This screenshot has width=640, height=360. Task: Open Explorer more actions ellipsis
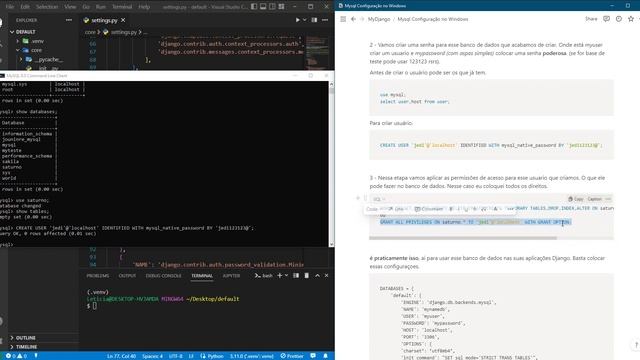pos(69,20)
